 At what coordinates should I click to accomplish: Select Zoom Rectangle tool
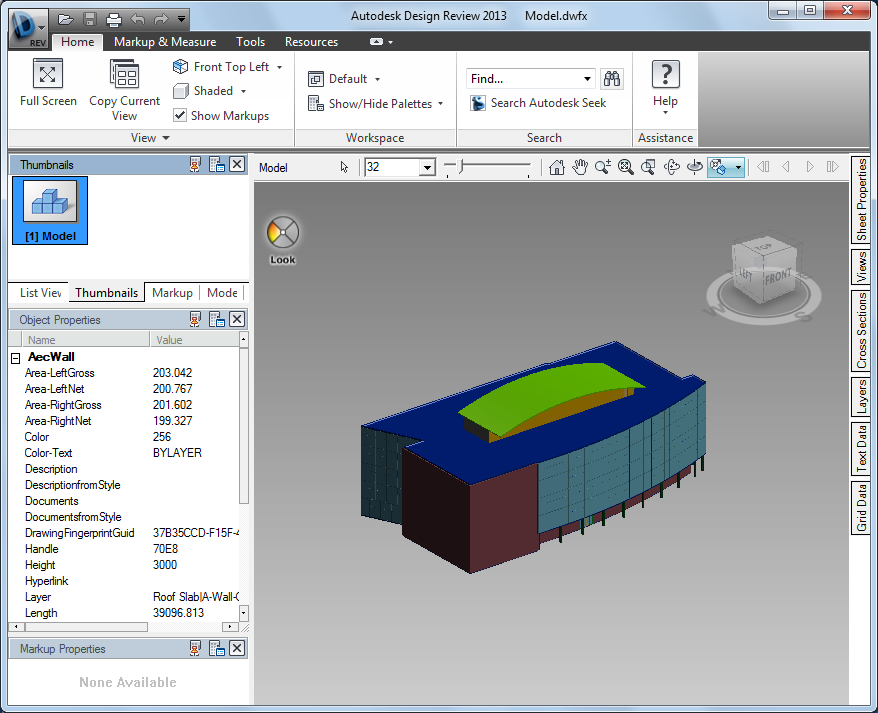click(648, 167)
